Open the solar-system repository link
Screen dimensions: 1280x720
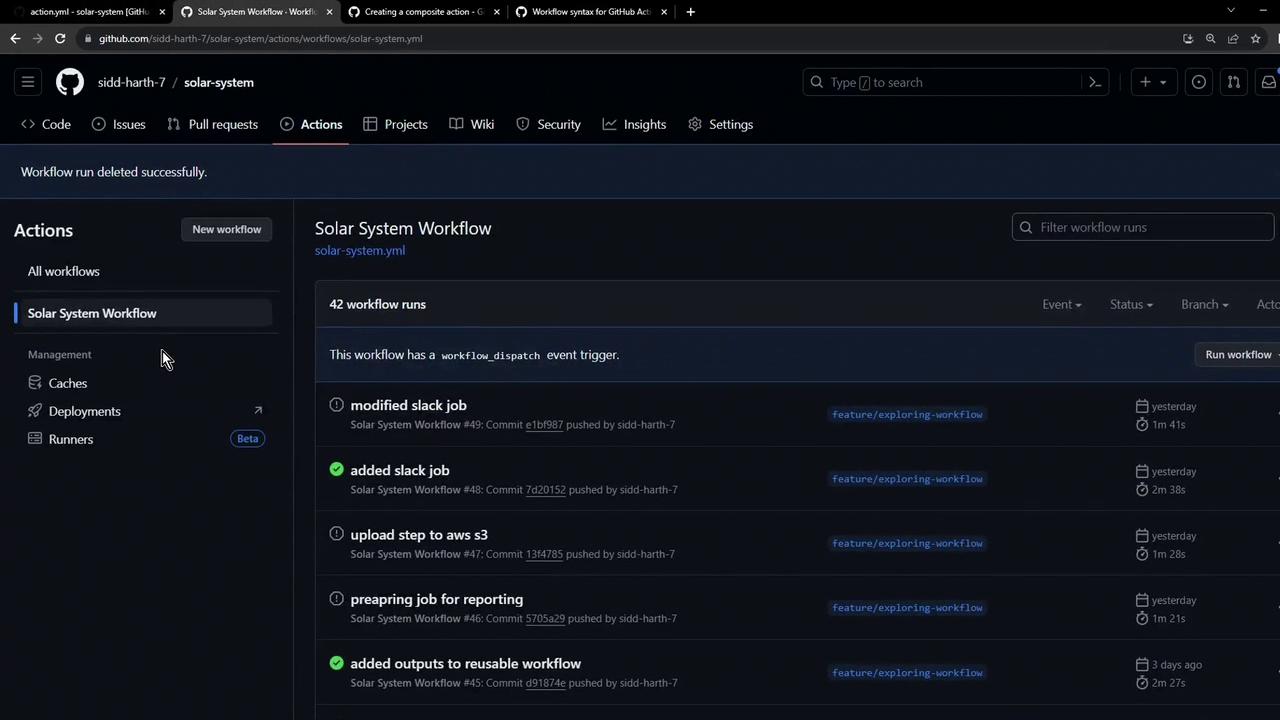coord(219,82)
